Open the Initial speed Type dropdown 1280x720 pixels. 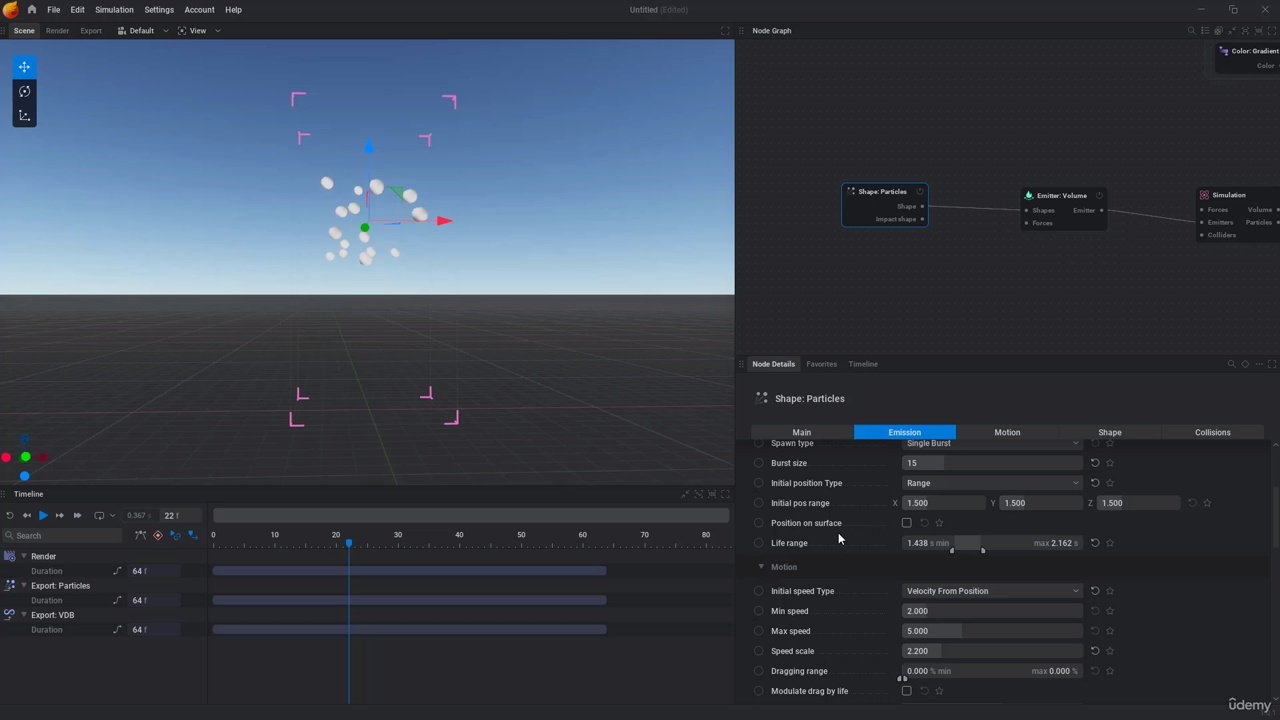tap(992, 591)
